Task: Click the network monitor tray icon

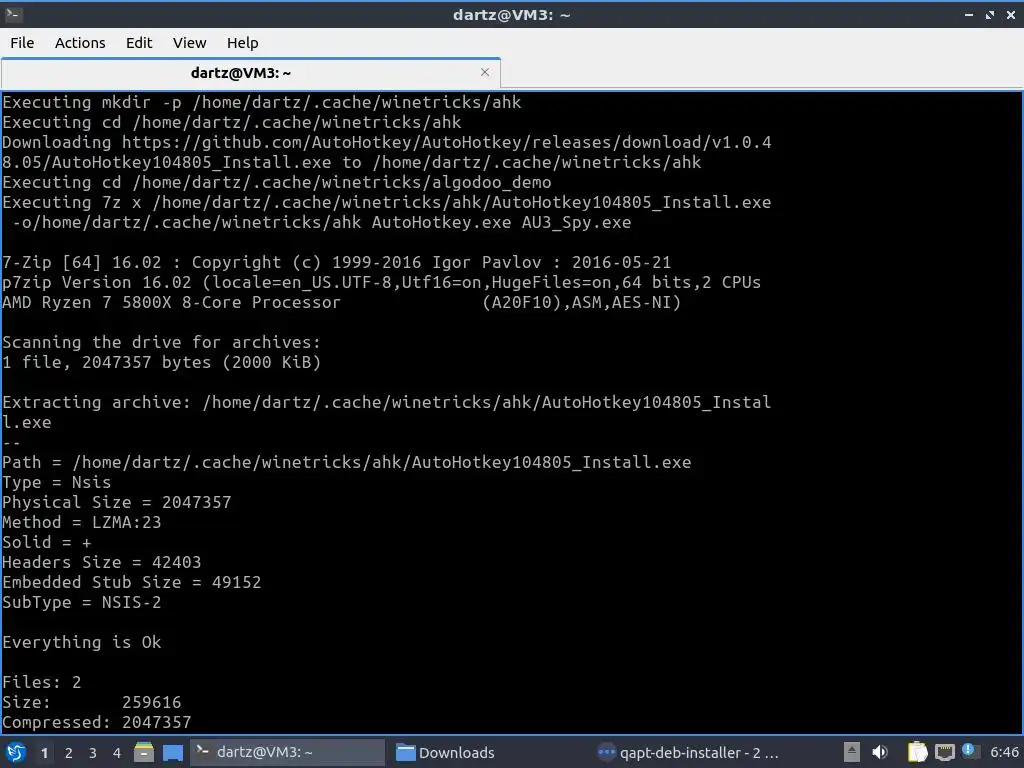Action: (944, 752)
